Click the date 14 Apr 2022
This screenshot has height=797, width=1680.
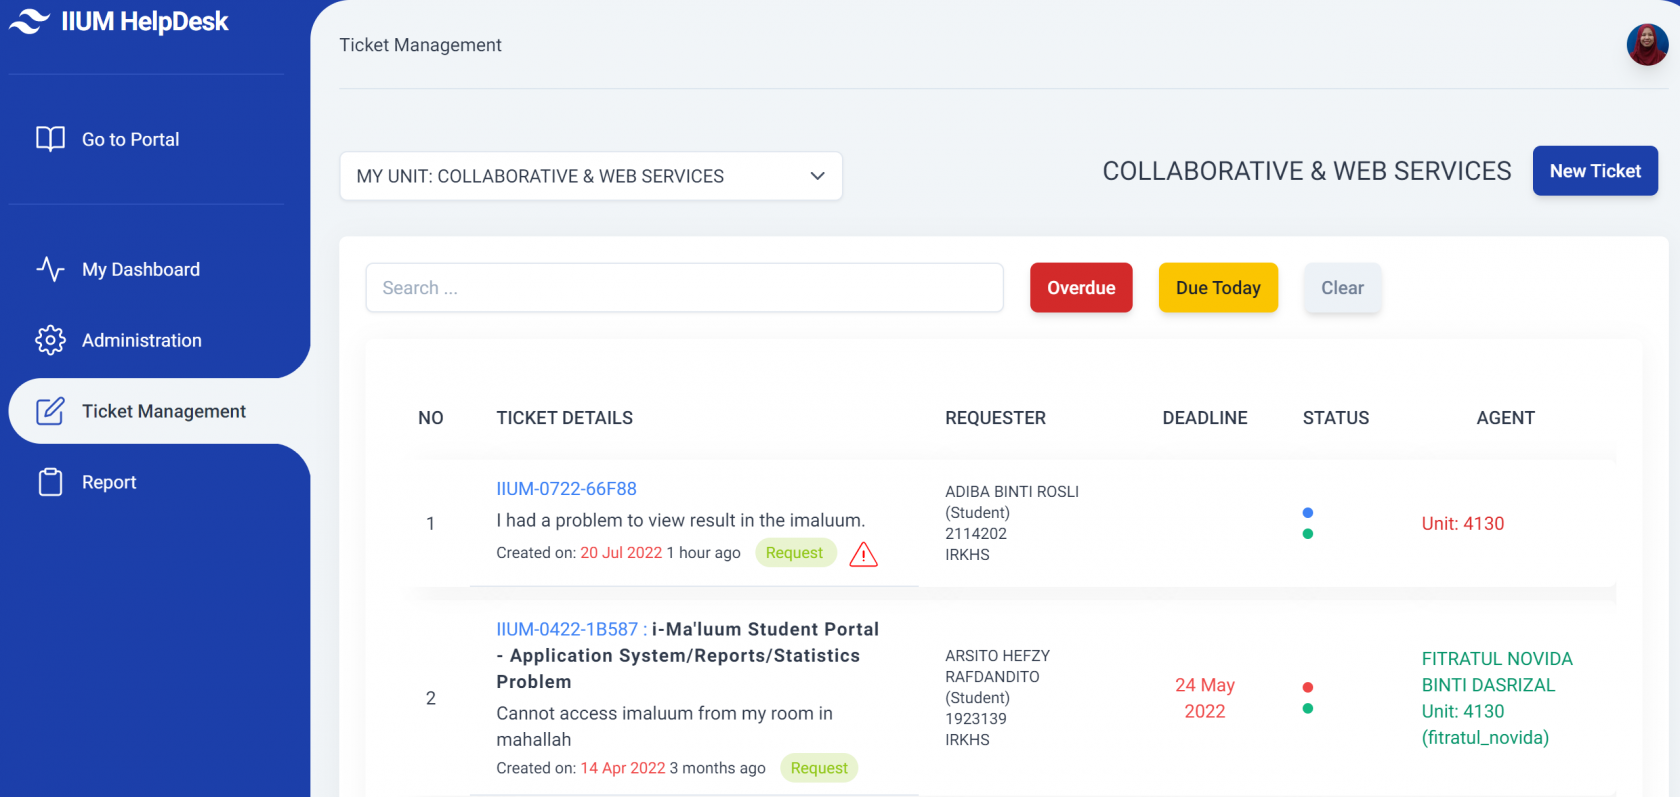tap(623, 768)
